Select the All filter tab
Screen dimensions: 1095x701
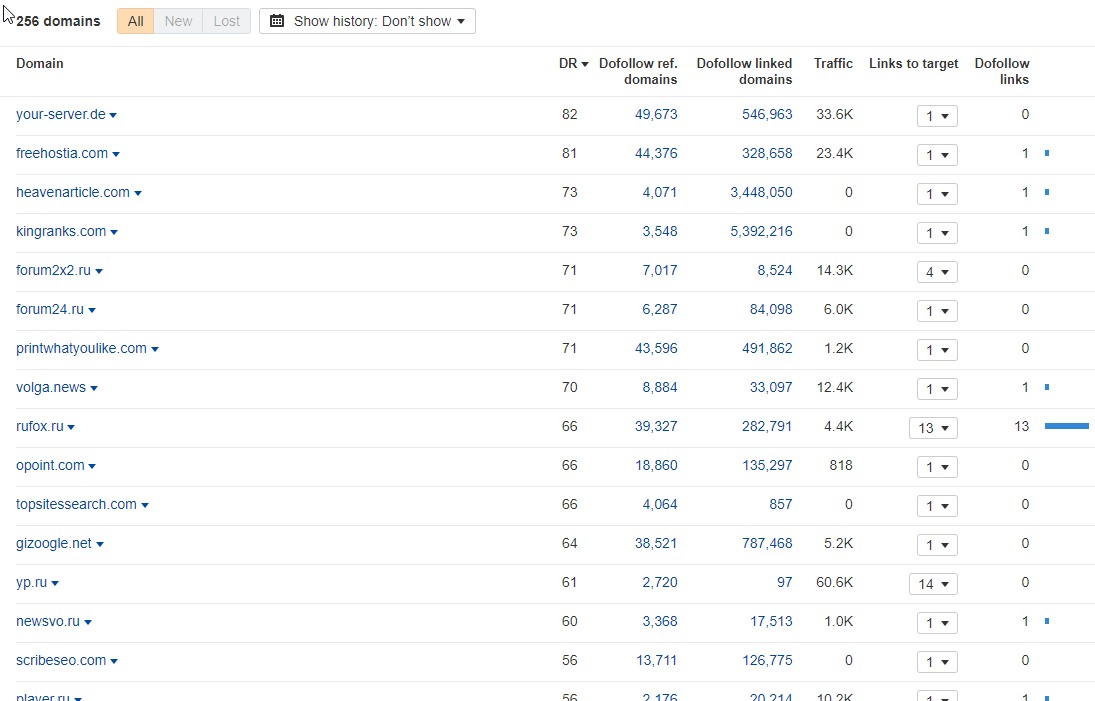[x=135, y=21]
